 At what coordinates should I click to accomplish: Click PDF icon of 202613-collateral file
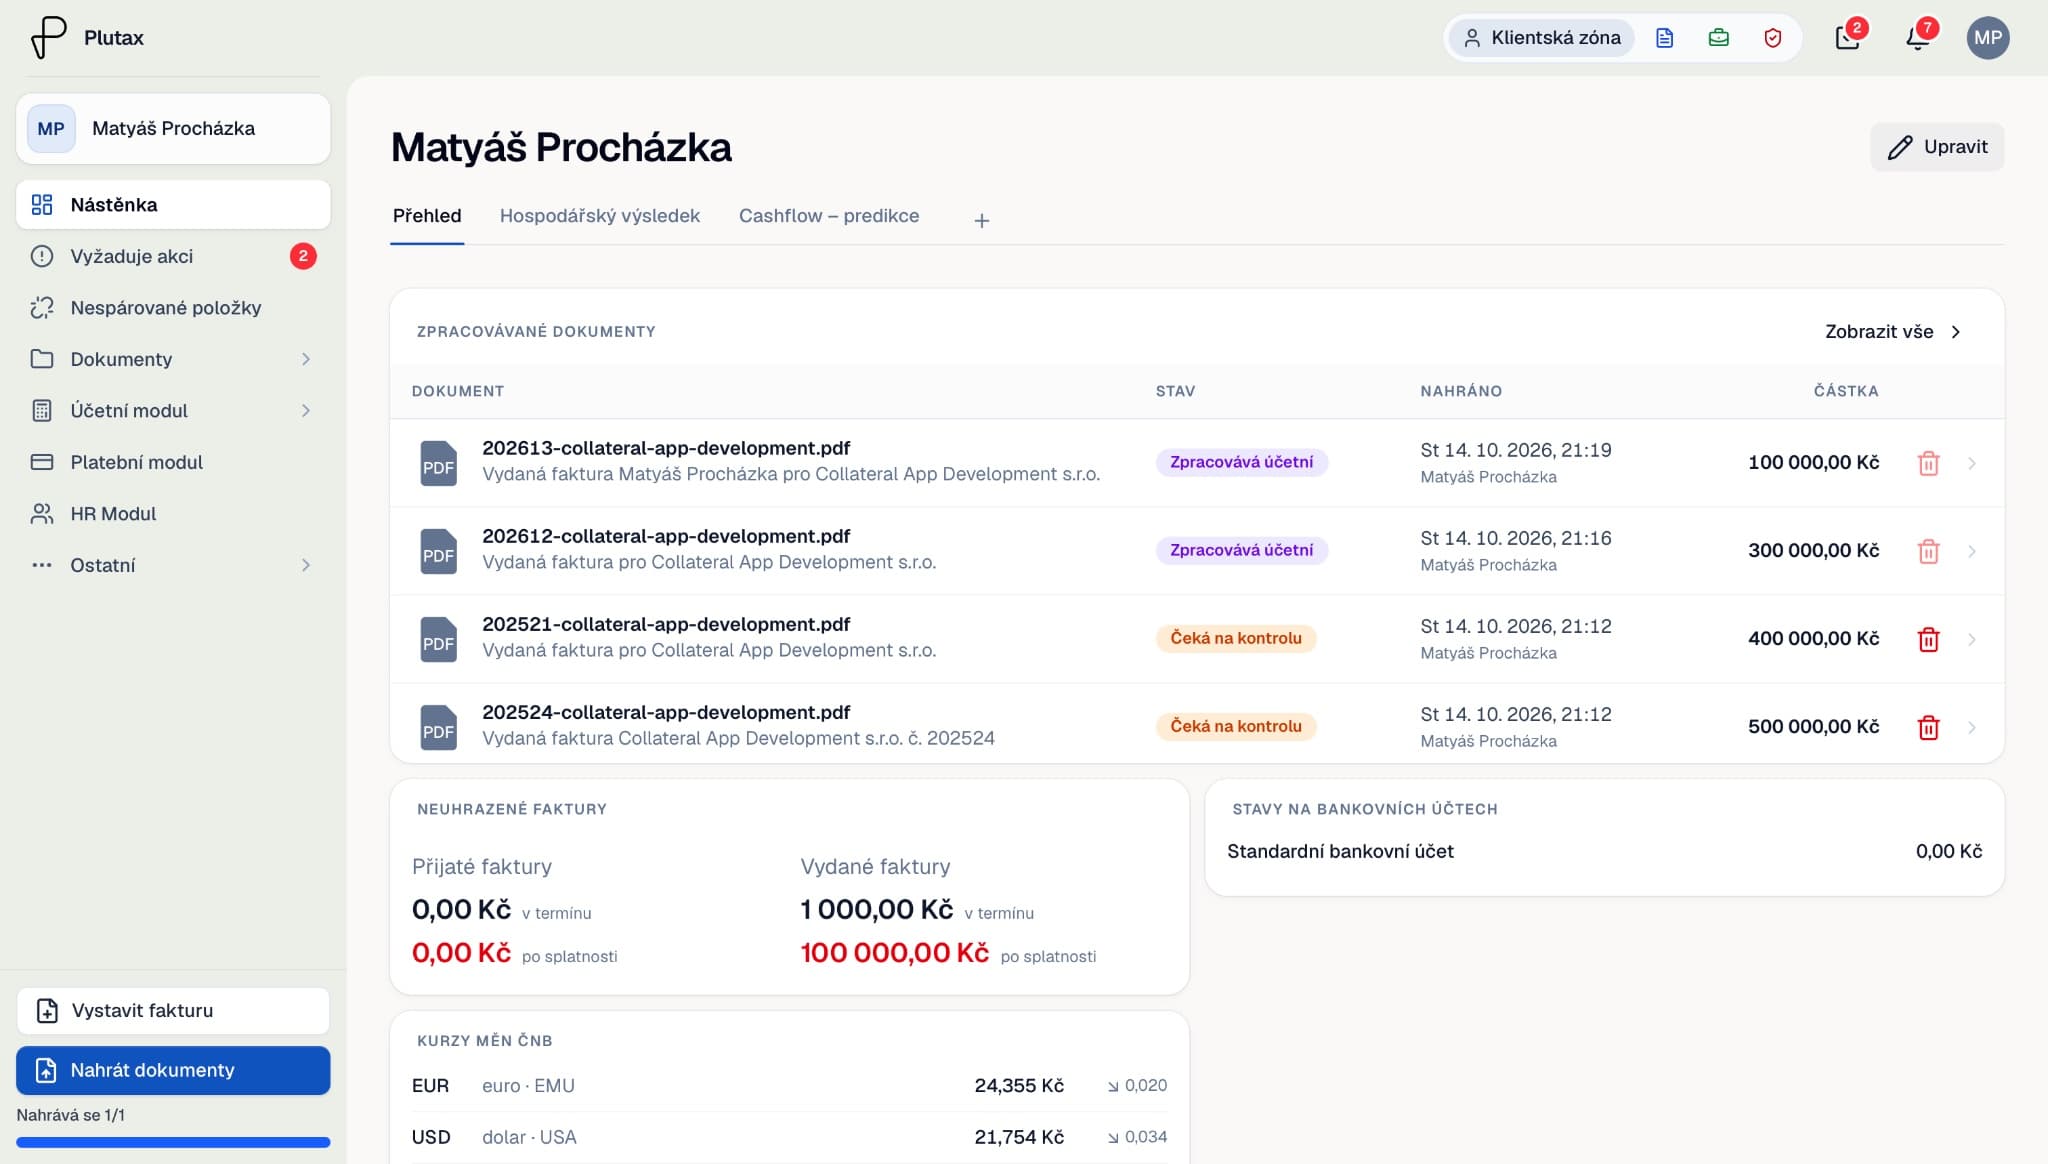point(438,463)
